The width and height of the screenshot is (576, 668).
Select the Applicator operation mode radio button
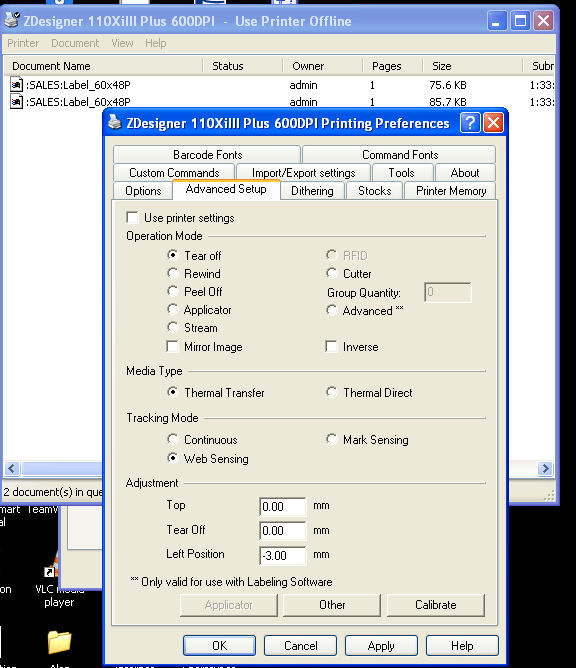pyautogui.click(x=172, y=309)
